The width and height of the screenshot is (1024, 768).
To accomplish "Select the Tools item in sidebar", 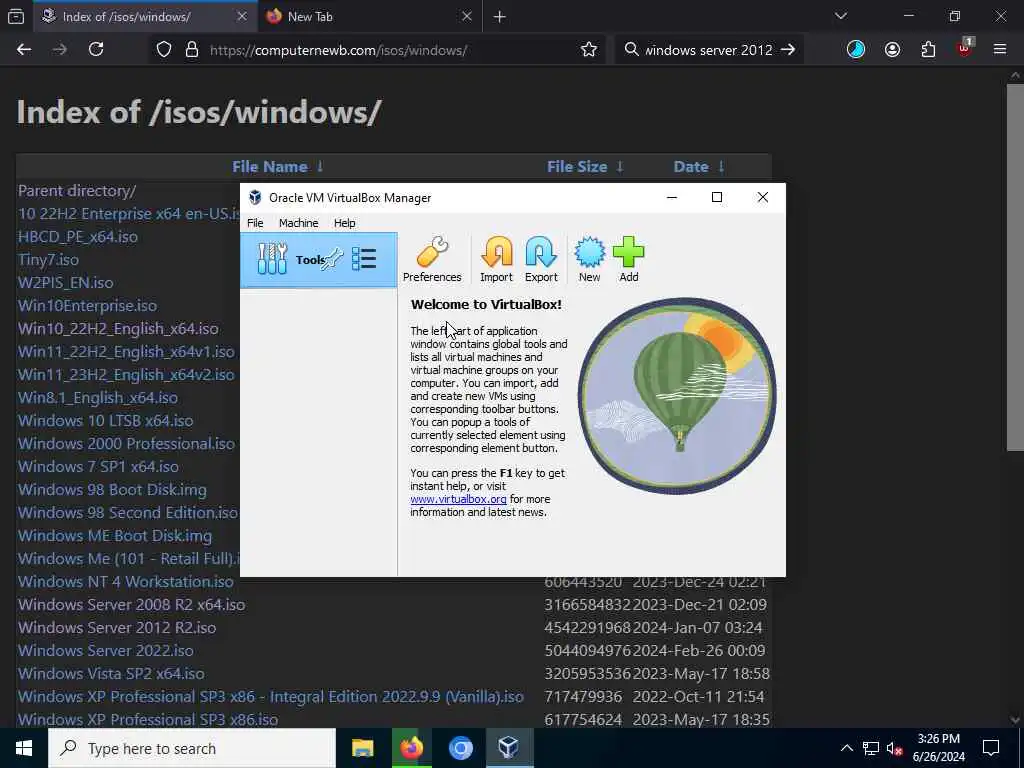I will pos(319,259).
